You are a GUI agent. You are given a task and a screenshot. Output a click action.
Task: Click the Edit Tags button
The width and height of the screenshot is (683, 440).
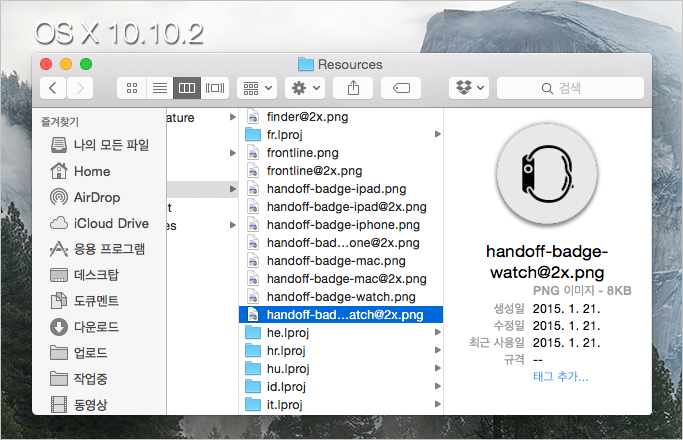401,88
